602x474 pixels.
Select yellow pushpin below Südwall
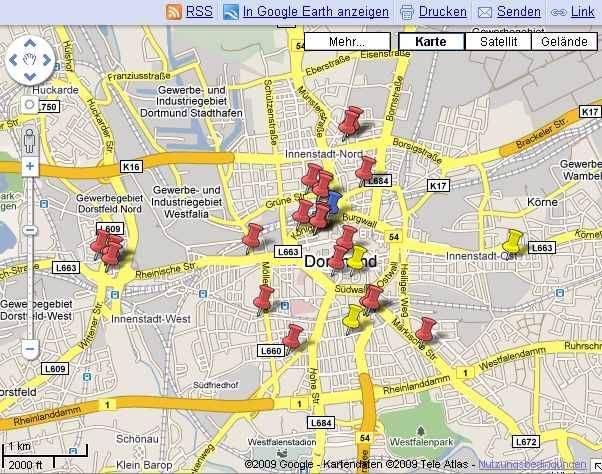coord(351,318)
